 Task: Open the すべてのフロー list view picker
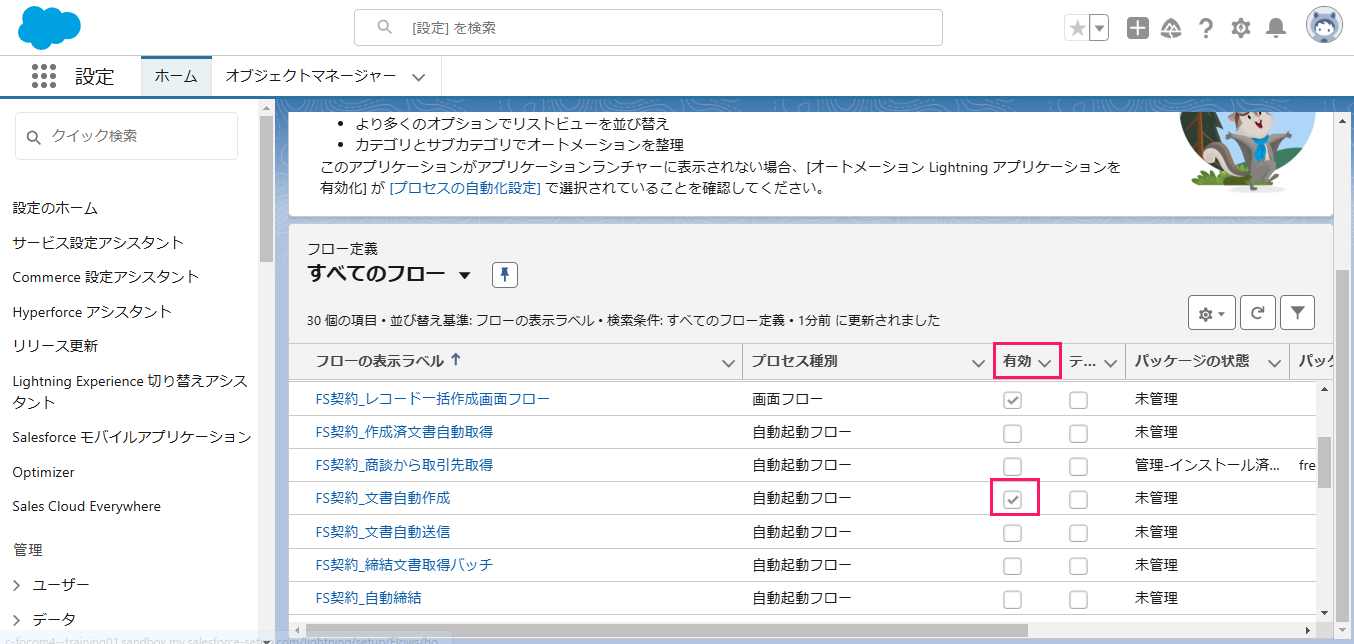pyautogui.click(x=464, y=275)
